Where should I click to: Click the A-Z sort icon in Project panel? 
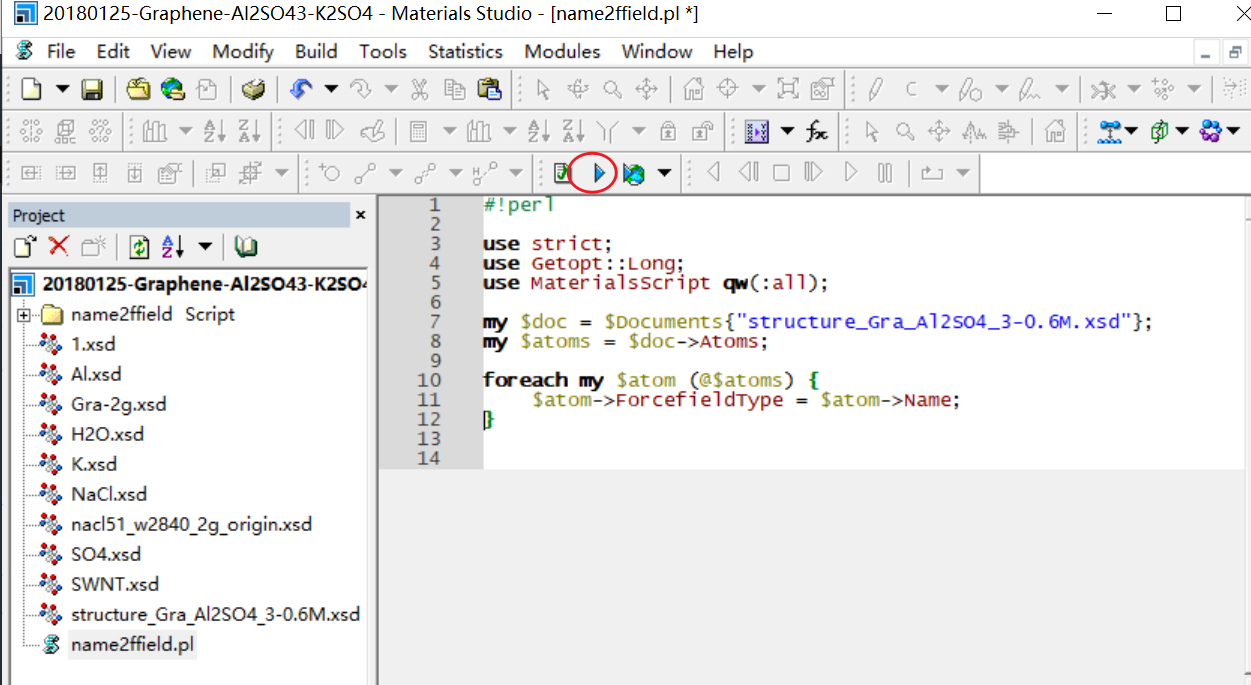coord(173,246)
